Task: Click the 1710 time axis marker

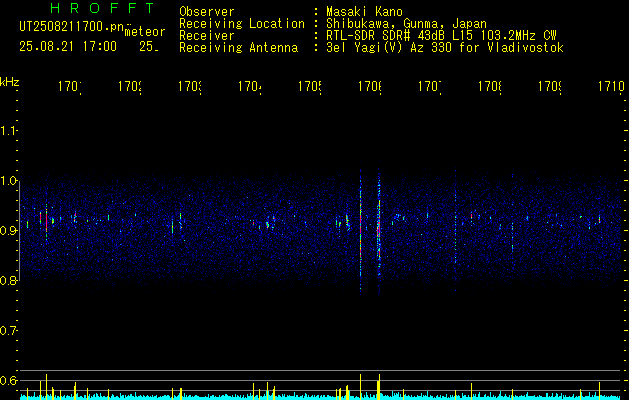Action: (x=611, y=86)
